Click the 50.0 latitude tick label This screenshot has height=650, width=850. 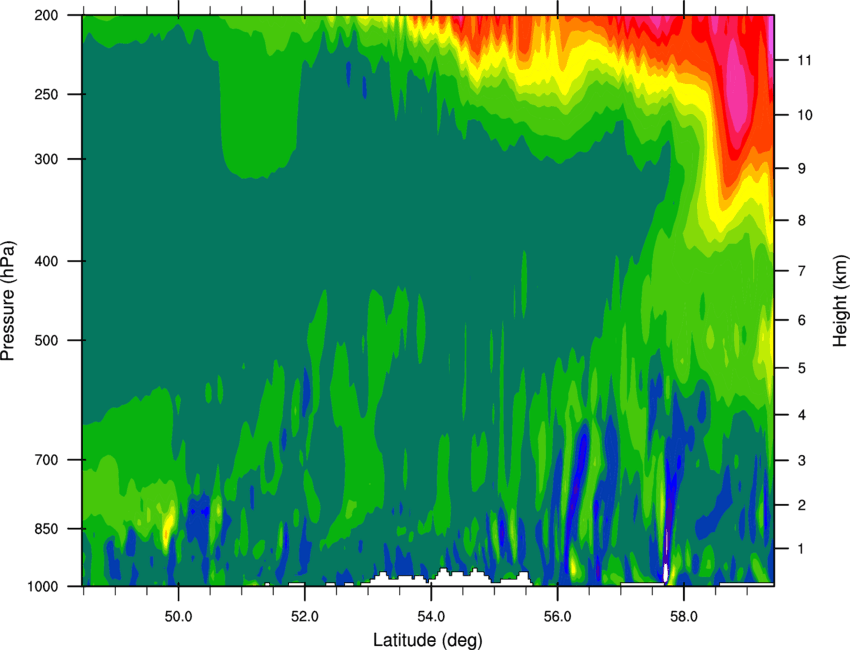[x=178, y=617]
